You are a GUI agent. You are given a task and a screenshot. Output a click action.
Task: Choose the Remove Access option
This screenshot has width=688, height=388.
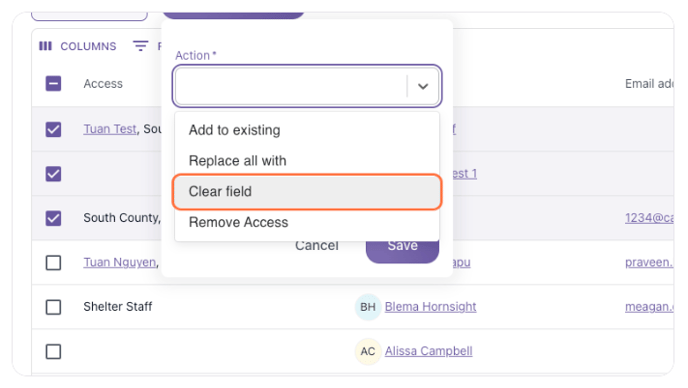coord(307,222)
